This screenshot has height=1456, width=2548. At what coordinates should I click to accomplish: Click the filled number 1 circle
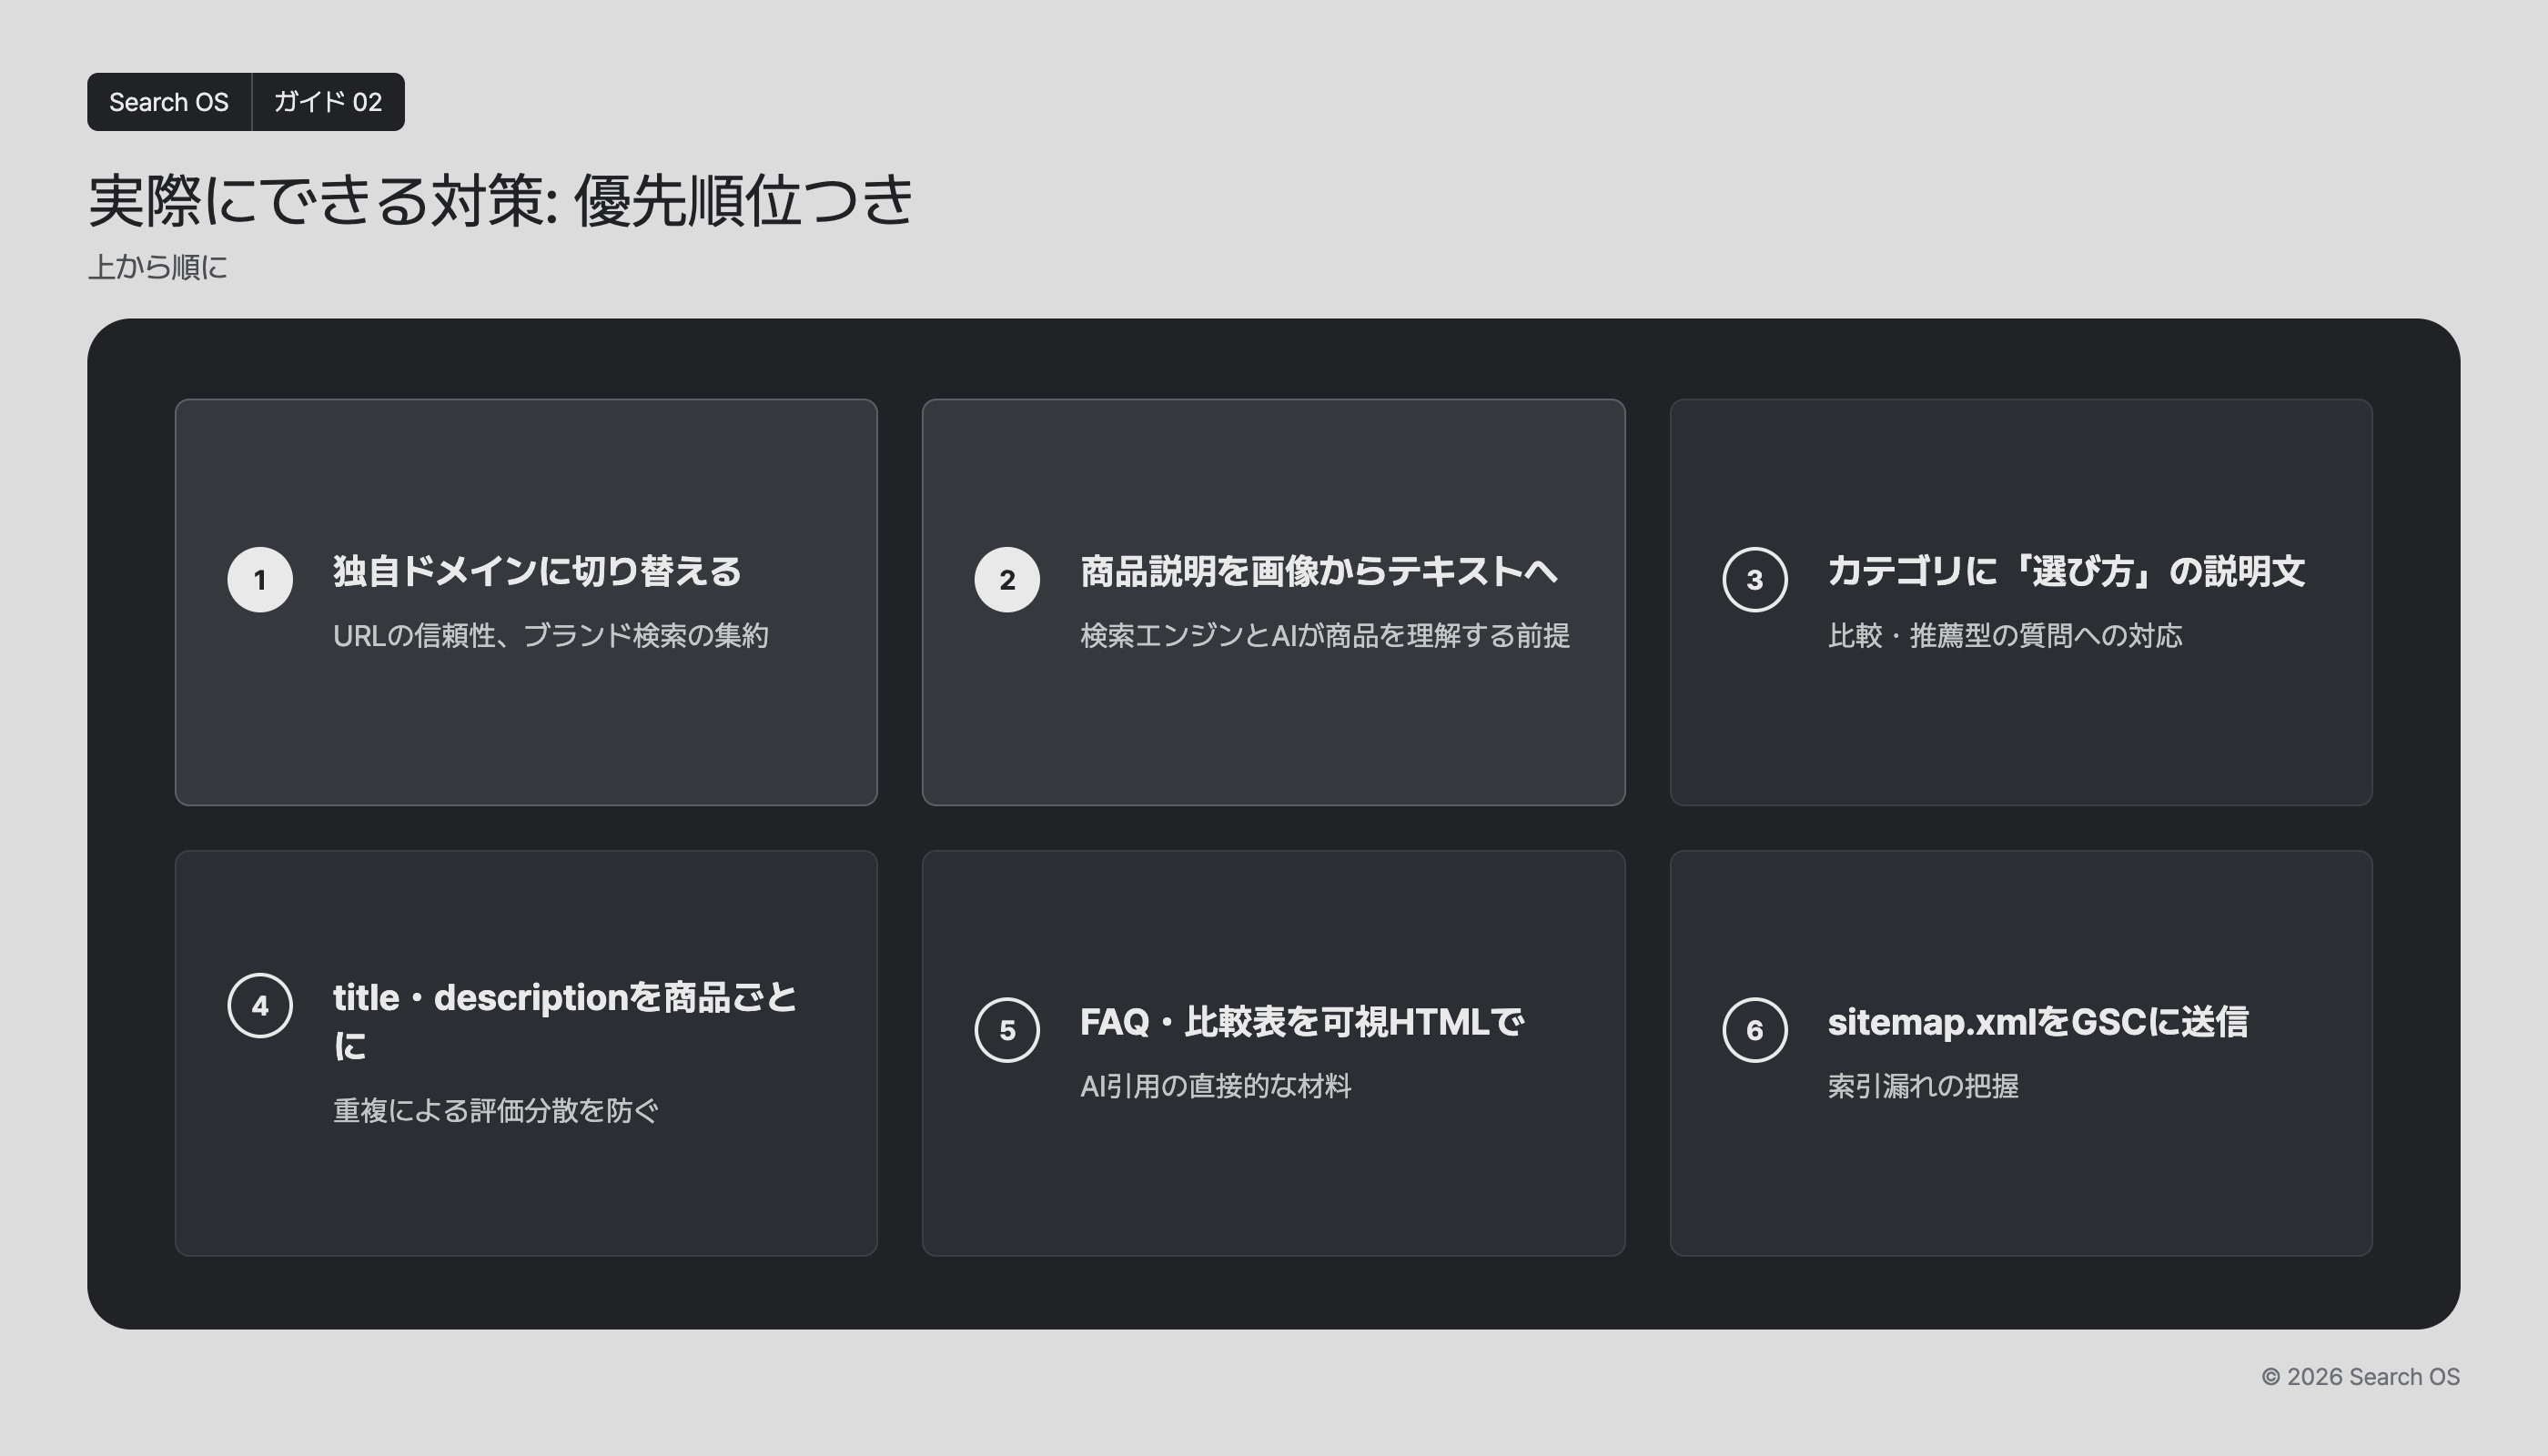click(x=260, y=579)
